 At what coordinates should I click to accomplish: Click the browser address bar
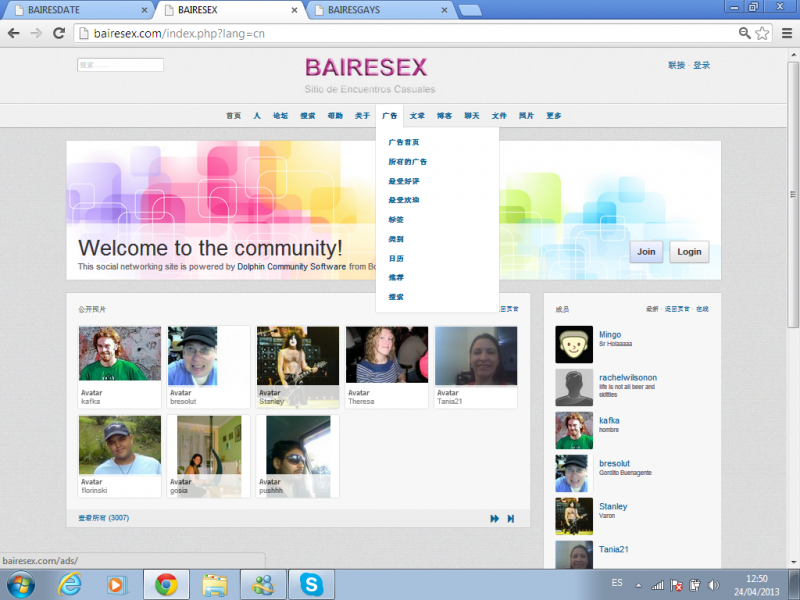point(406,34)
